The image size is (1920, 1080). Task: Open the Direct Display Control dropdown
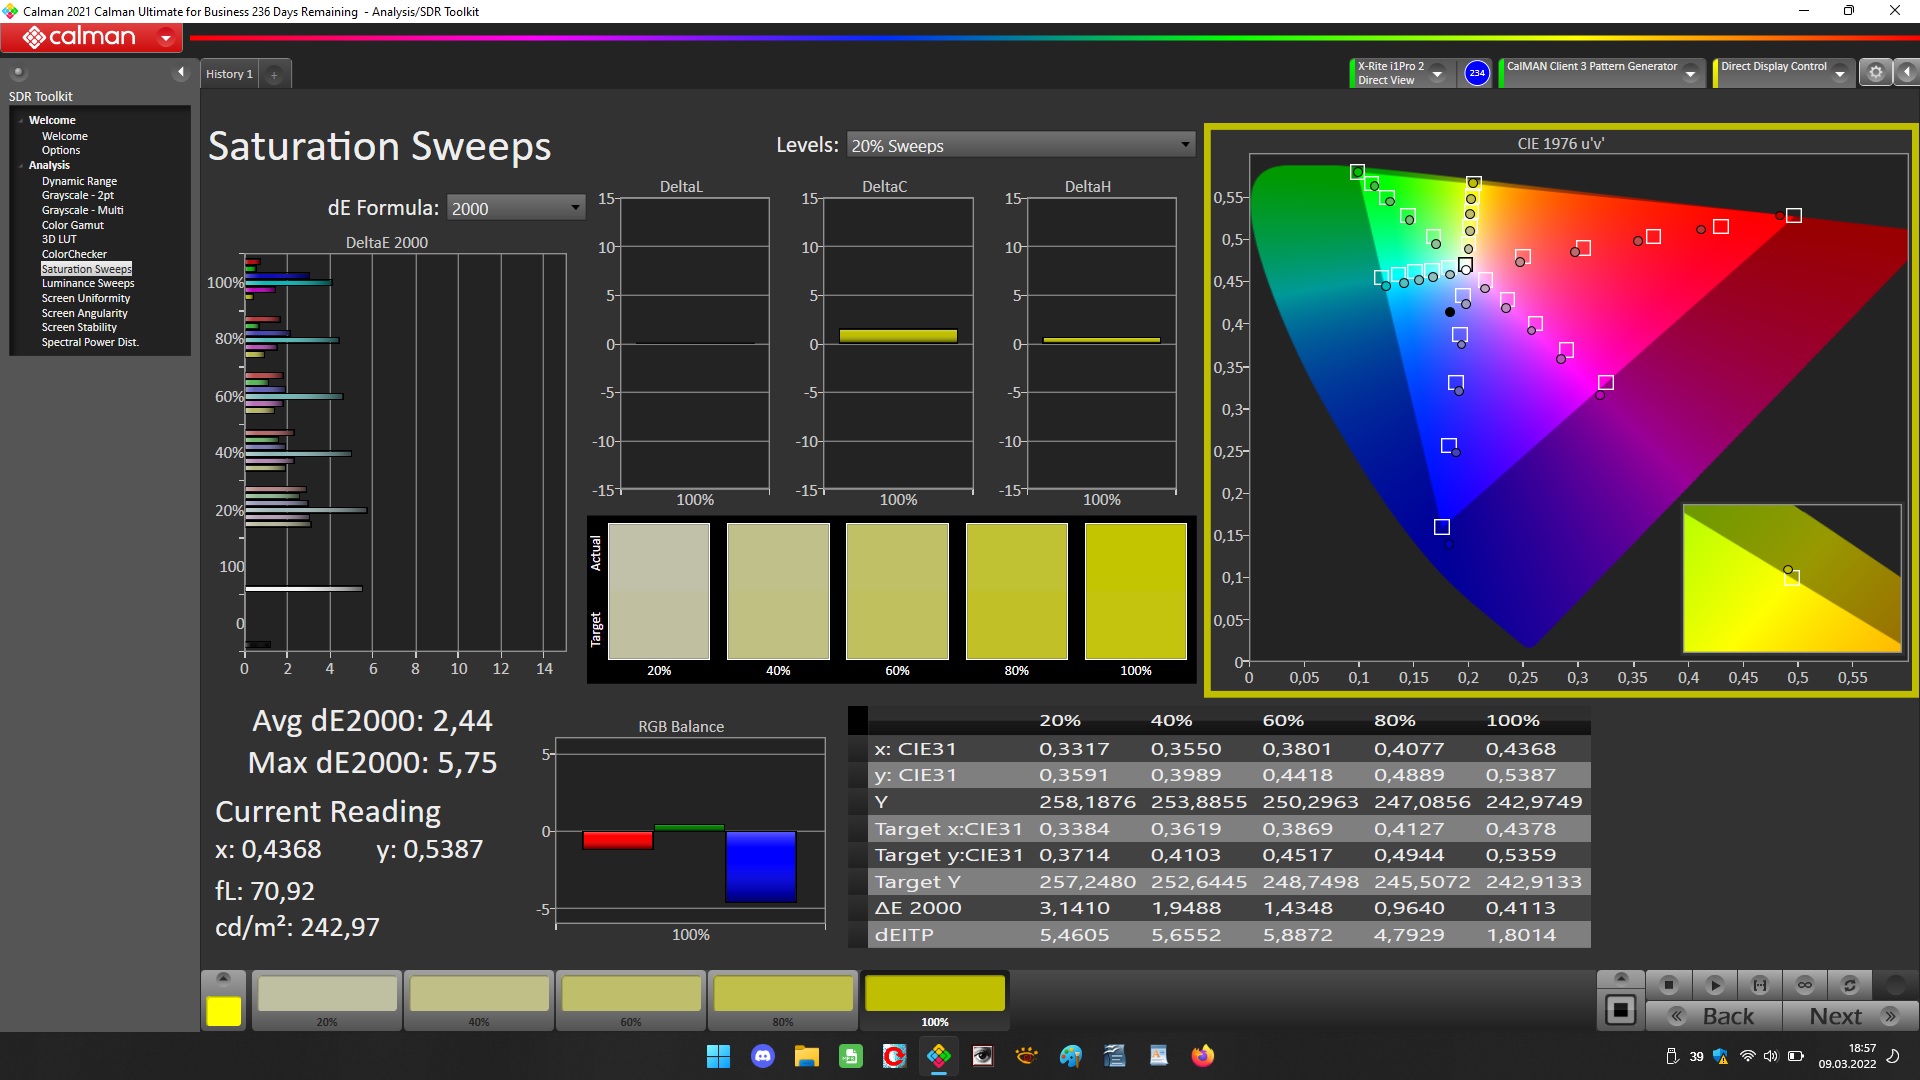click(x=1839, y=73)
